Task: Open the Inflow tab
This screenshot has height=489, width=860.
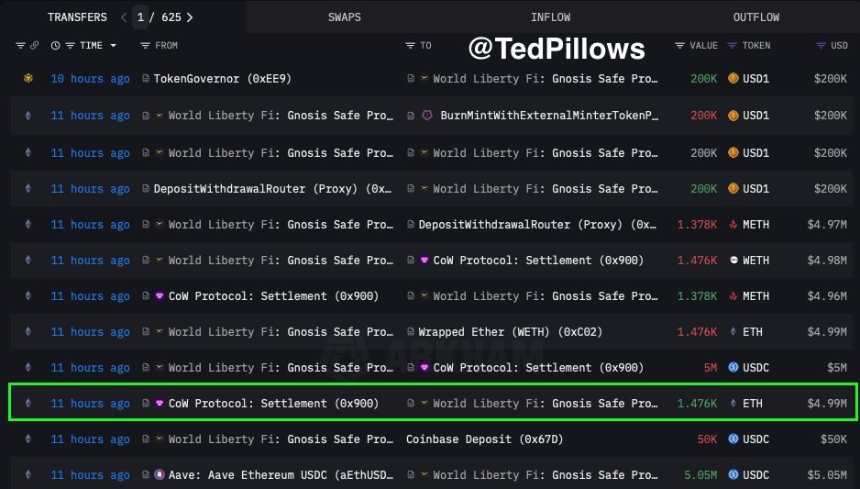Action: tap(551, 17)
